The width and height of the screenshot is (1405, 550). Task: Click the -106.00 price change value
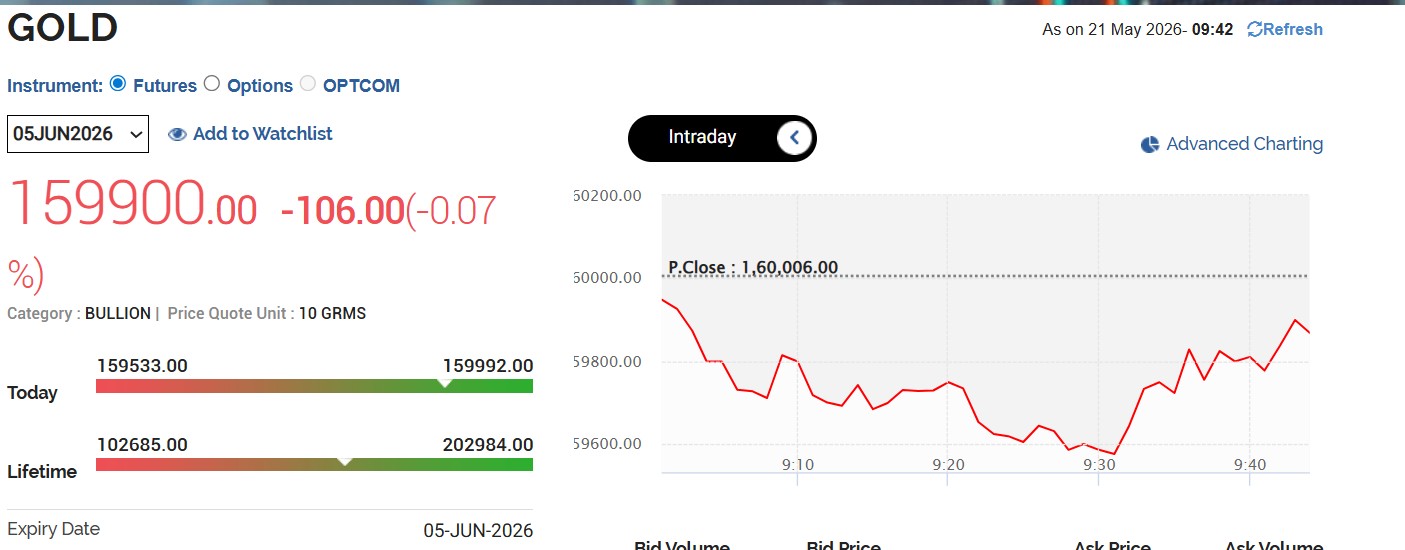(343, 211)
